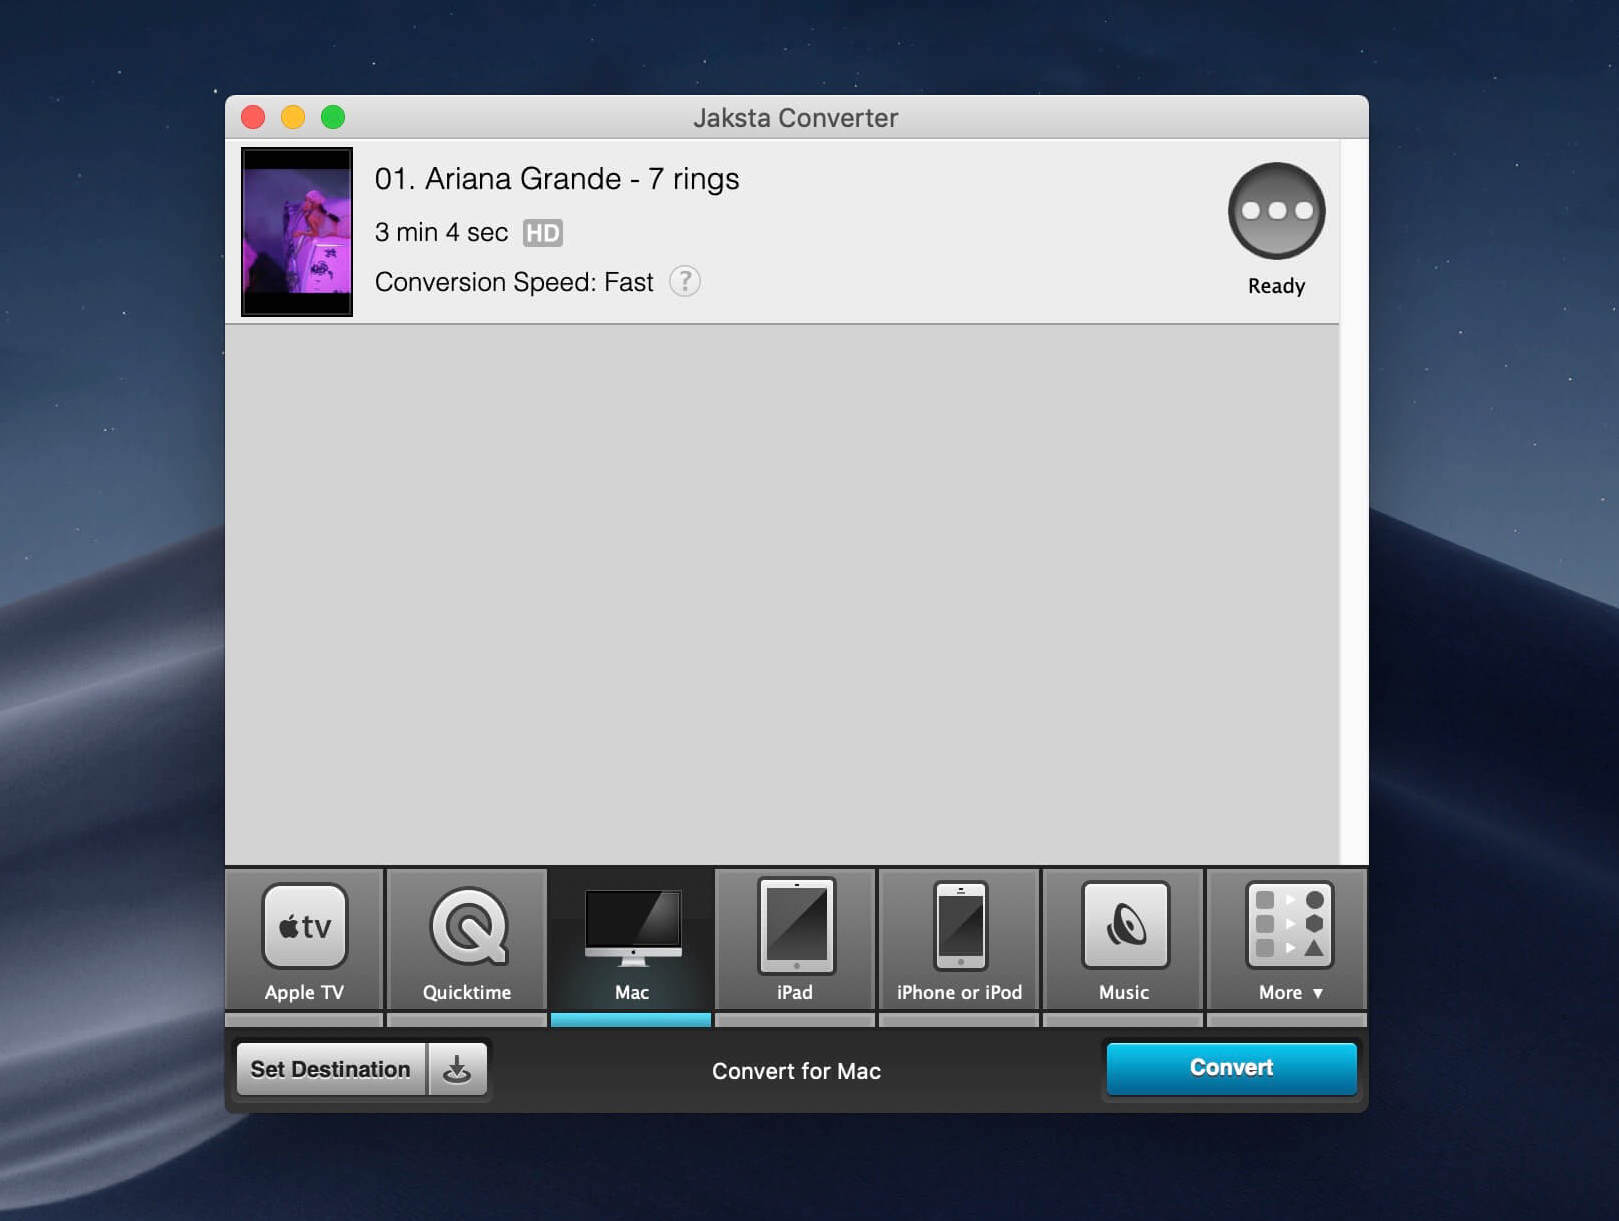The height and width of the screenshot is (1221, 1619).
Task: Click the Ready status three-dots button
Action: tap(1276, 211)
